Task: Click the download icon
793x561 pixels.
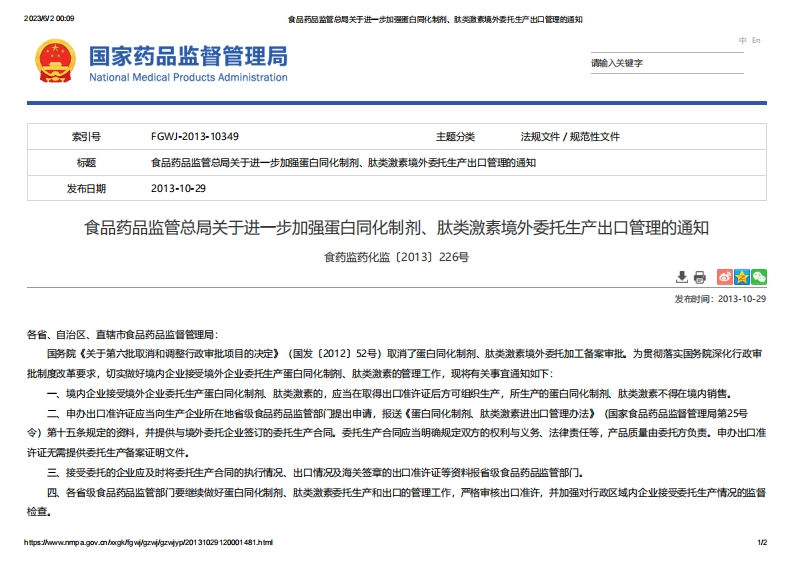Action: point(682,277)
